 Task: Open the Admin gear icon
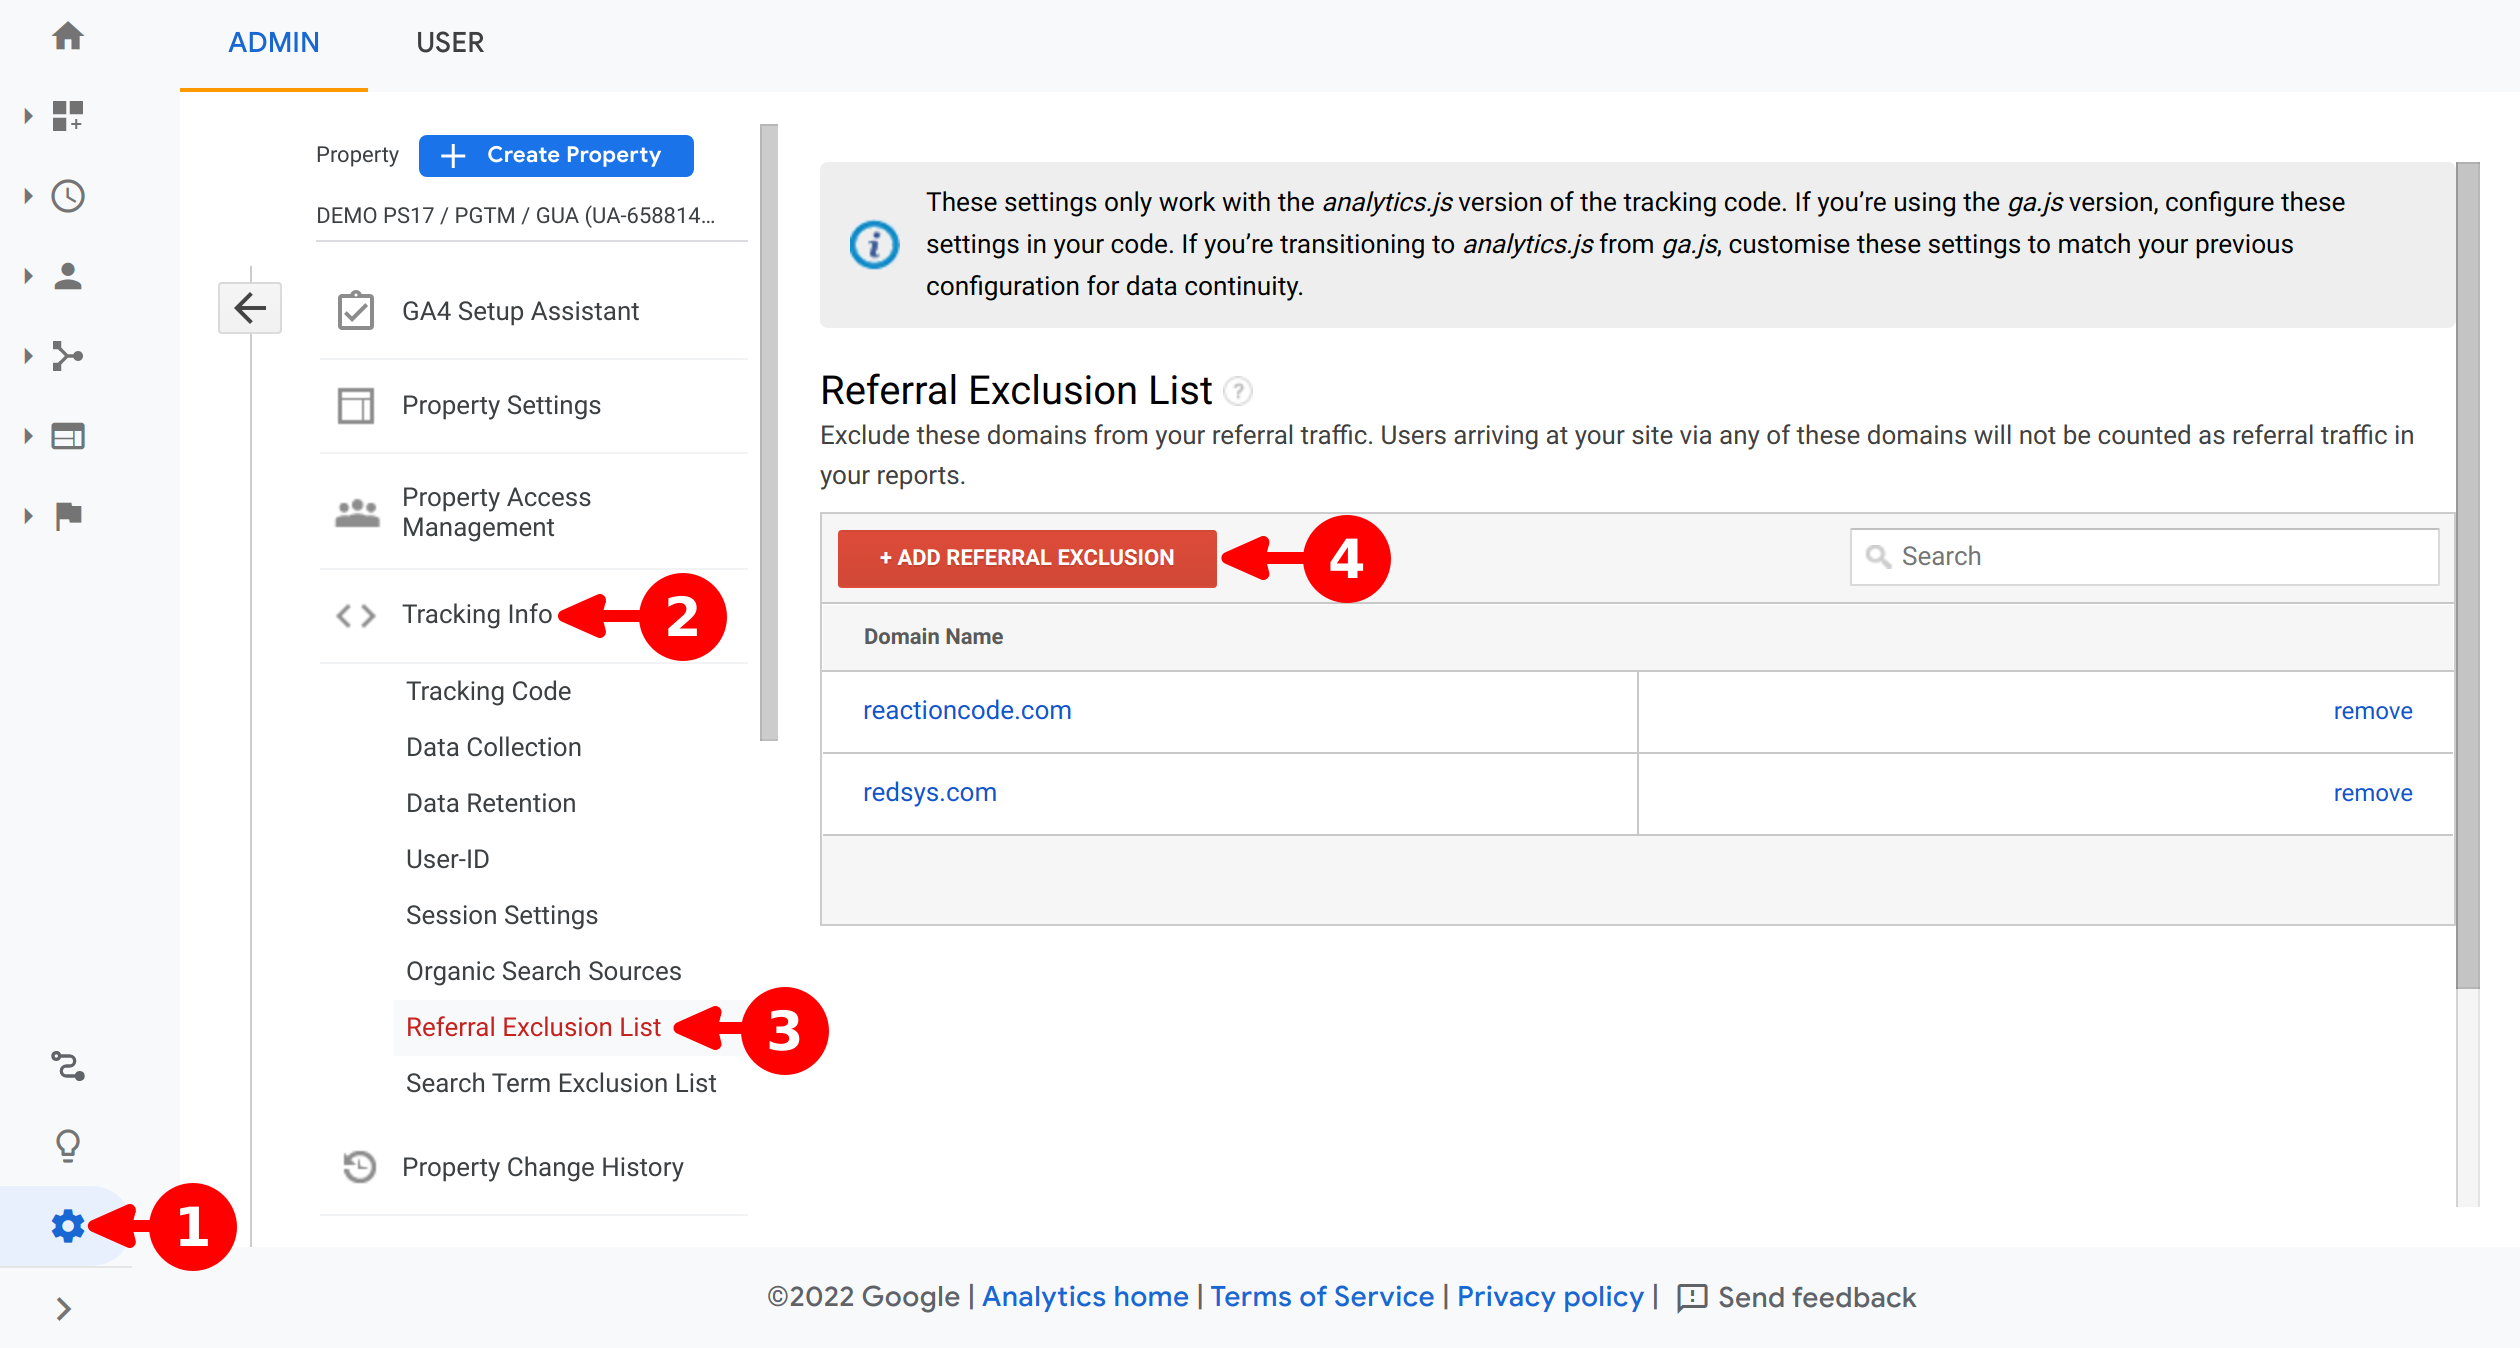(67, 1226)
